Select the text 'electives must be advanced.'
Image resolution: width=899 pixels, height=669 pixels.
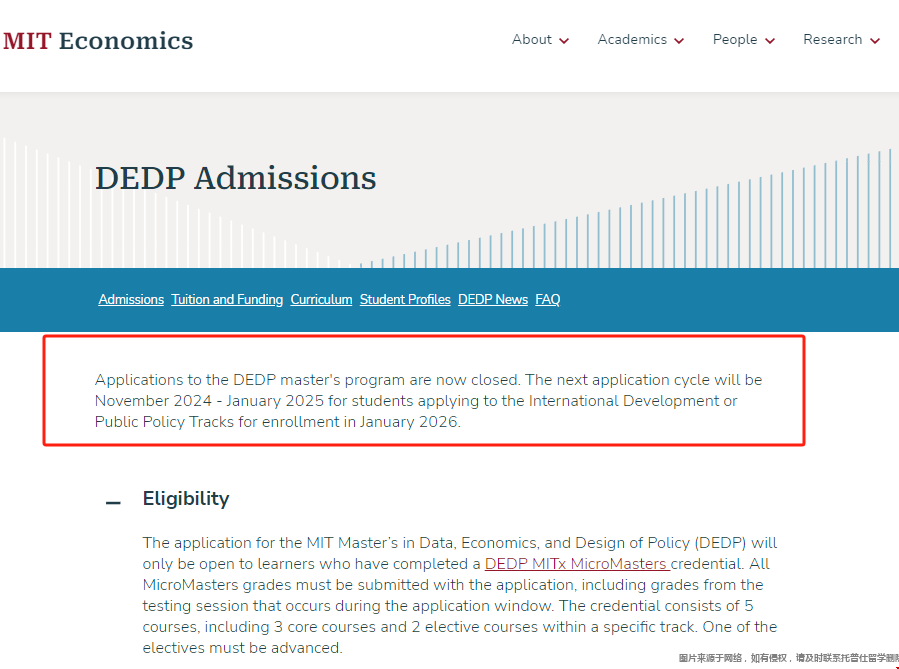(242, 648)
